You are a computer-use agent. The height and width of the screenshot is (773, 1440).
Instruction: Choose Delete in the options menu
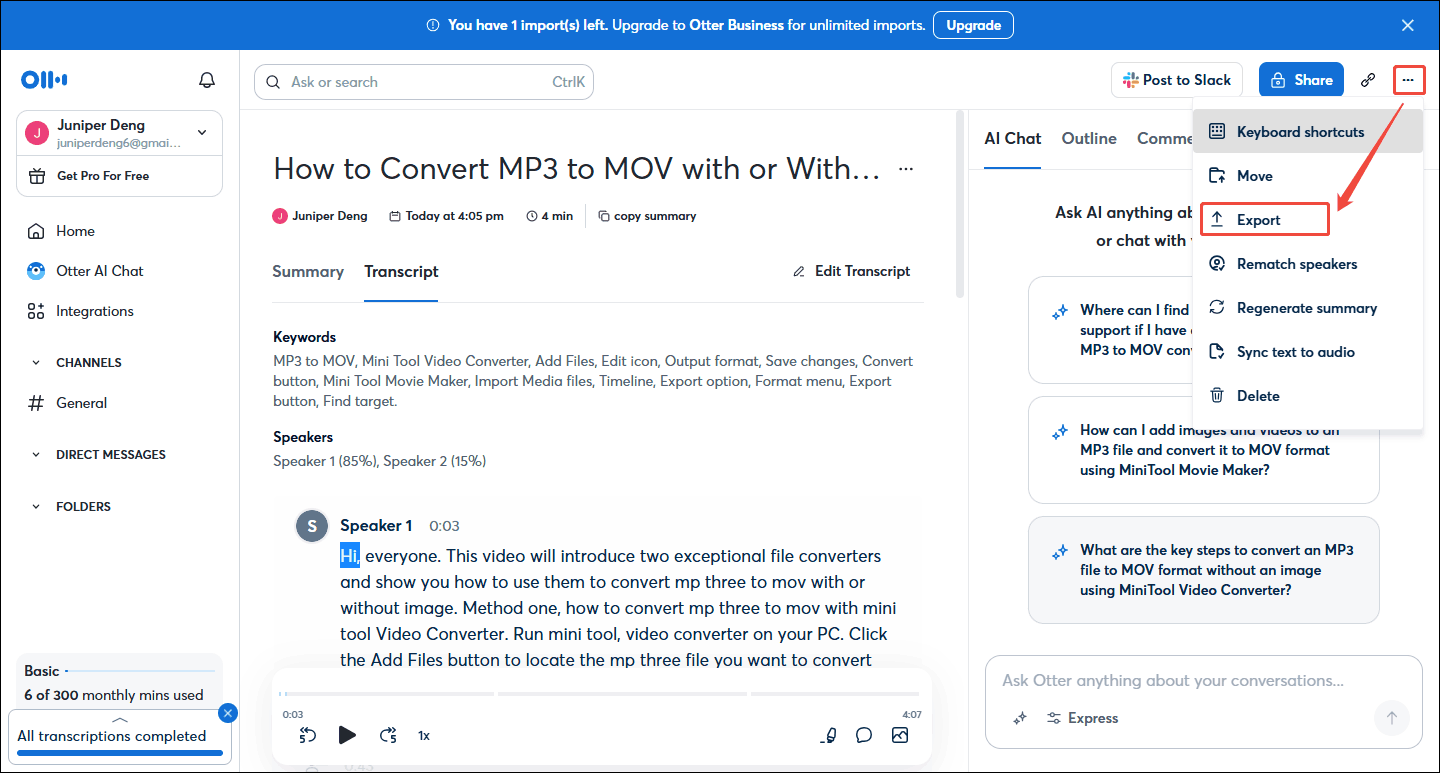1308,396
